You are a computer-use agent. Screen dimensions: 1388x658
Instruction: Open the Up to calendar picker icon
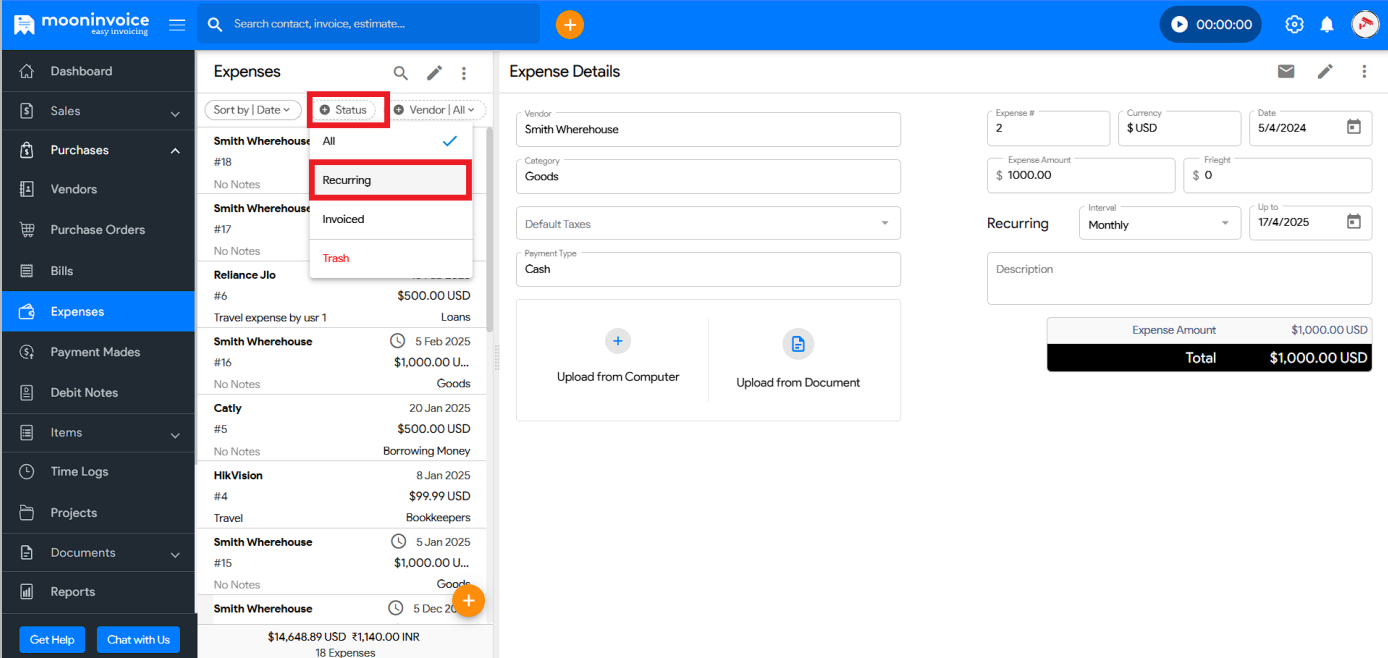(1354, 222)
